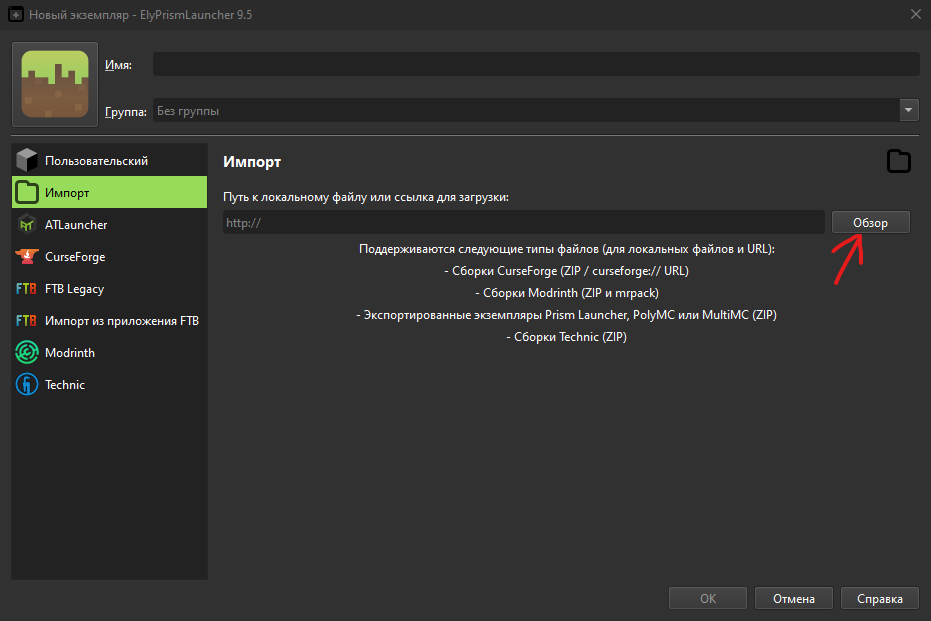Click the Импорт folder icon in sidebar
Screen dimensions: 931x621
[27, 192]
